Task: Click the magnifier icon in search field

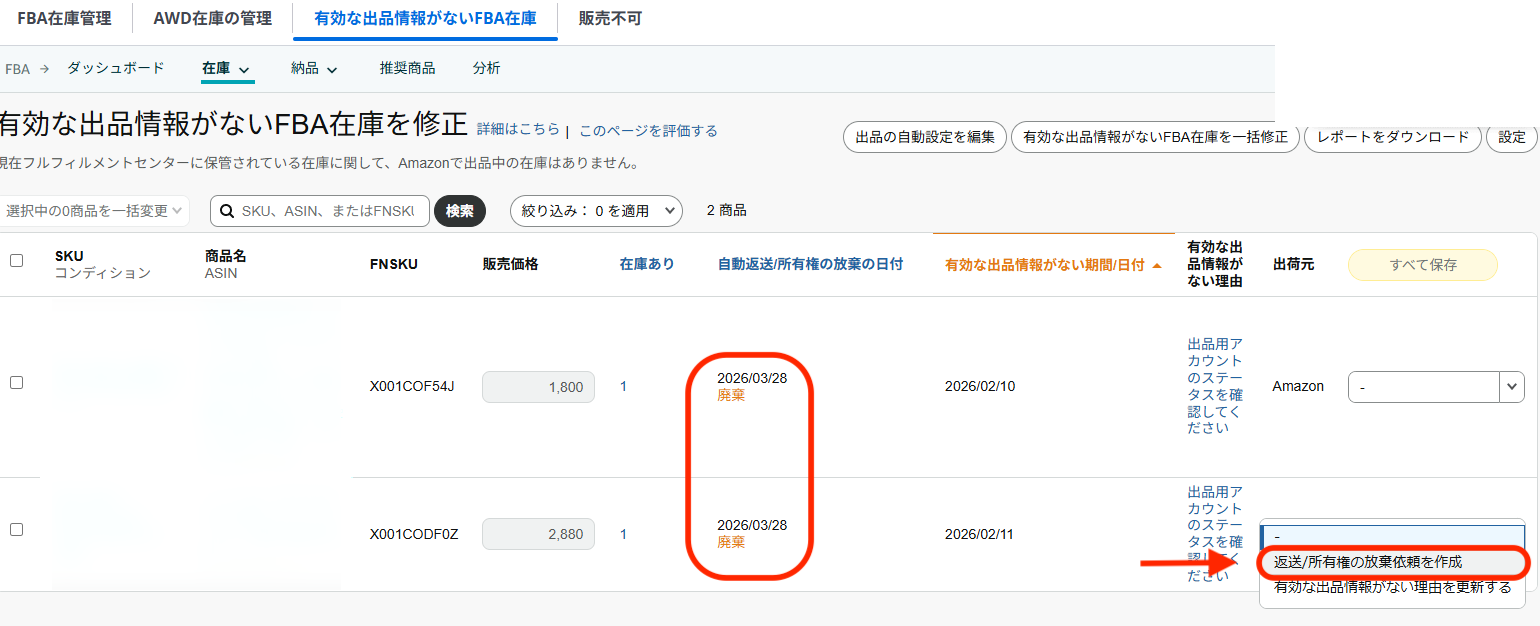Action: 226,211
